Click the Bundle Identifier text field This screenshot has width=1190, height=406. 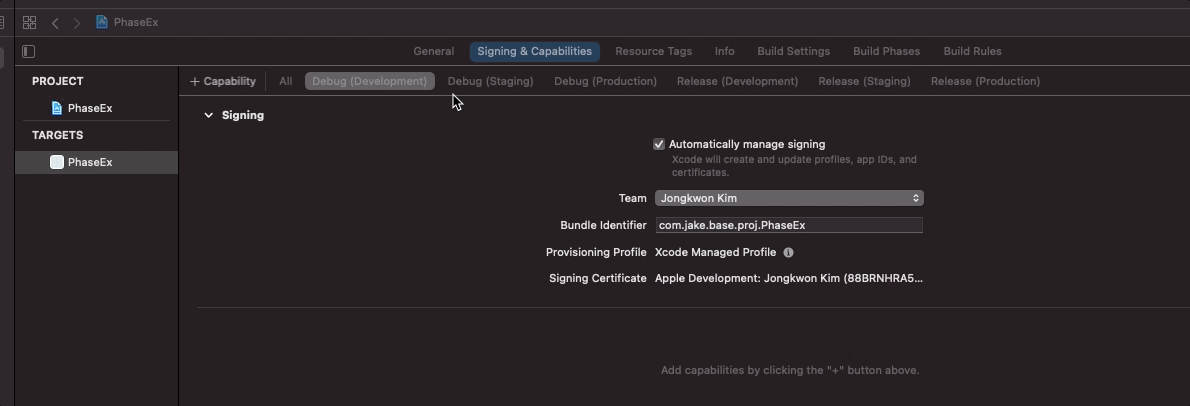[x=789, y=225]
